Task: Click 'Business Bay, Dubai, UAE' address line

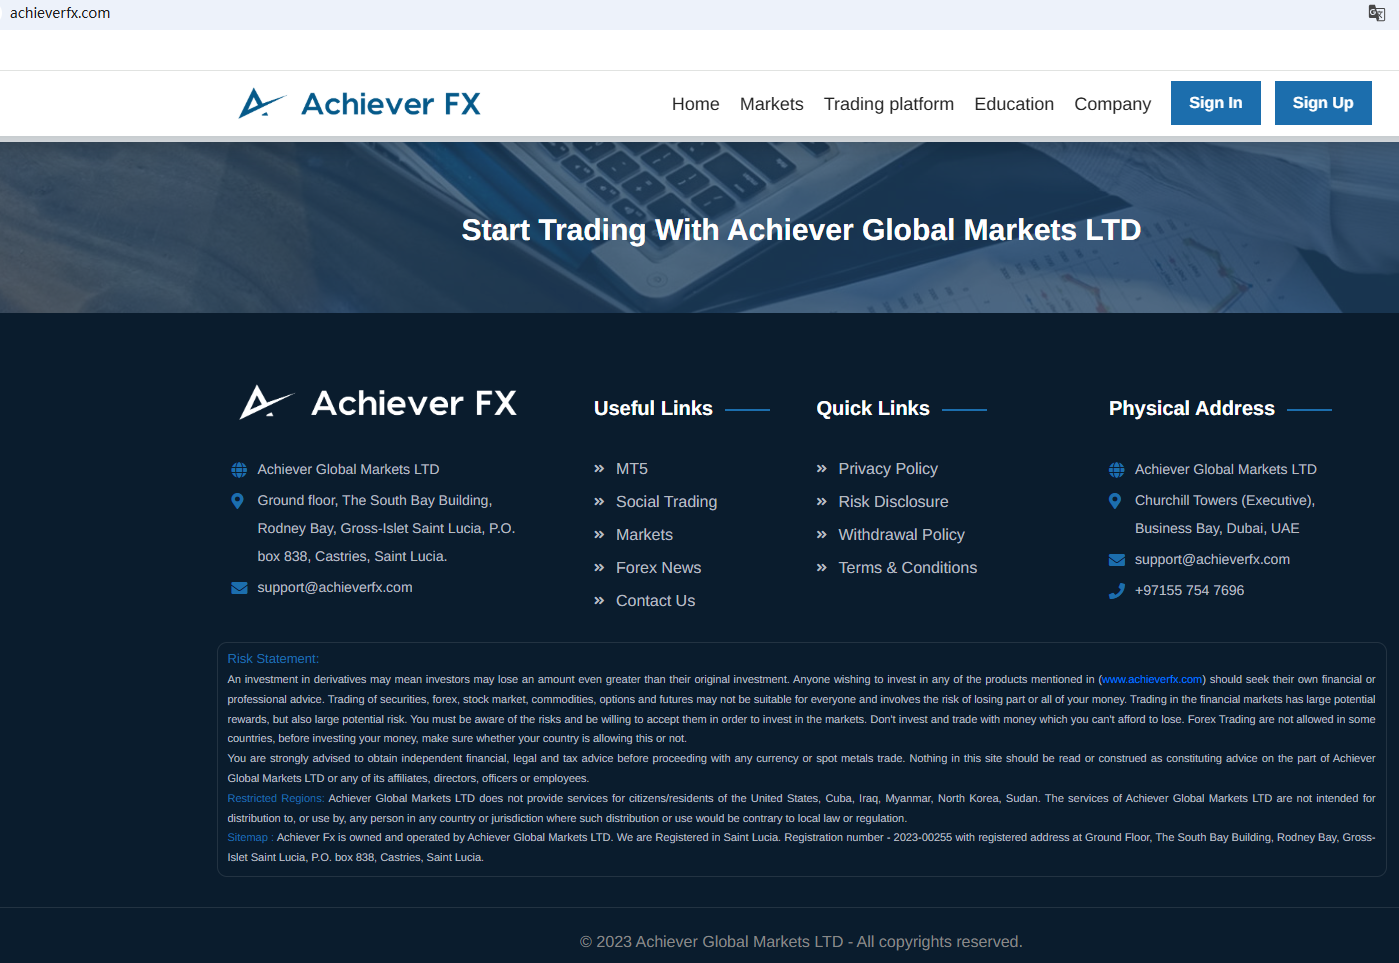Action: click(1217, 528)
